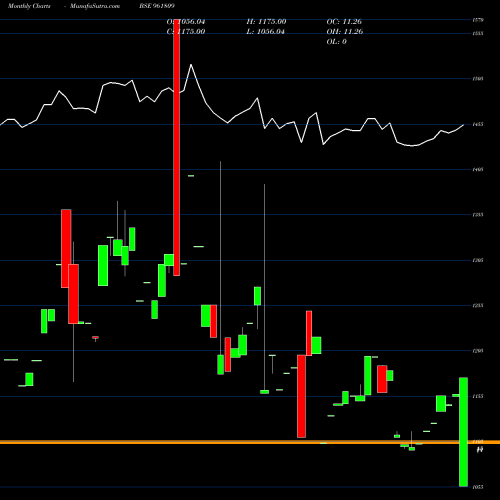Click the high value 'H: 1175.00'
The height and width of the screenshot is (500, 500).
click(x=266, y=22)
